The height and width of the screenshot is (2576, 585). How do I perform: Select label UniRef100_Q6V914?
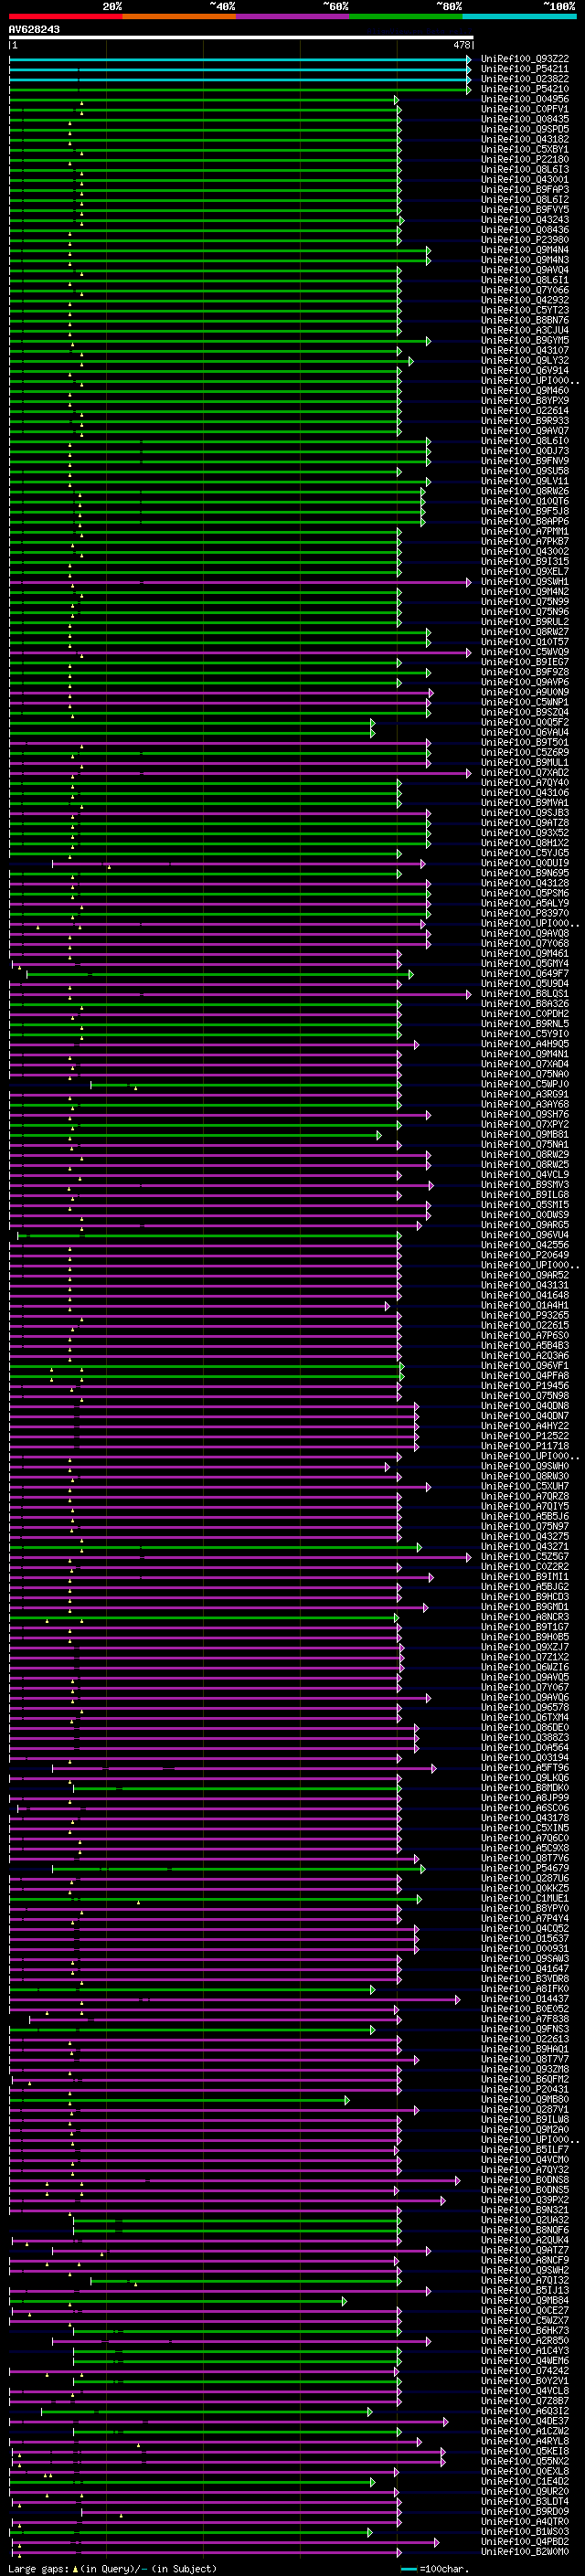click(525, 370)
